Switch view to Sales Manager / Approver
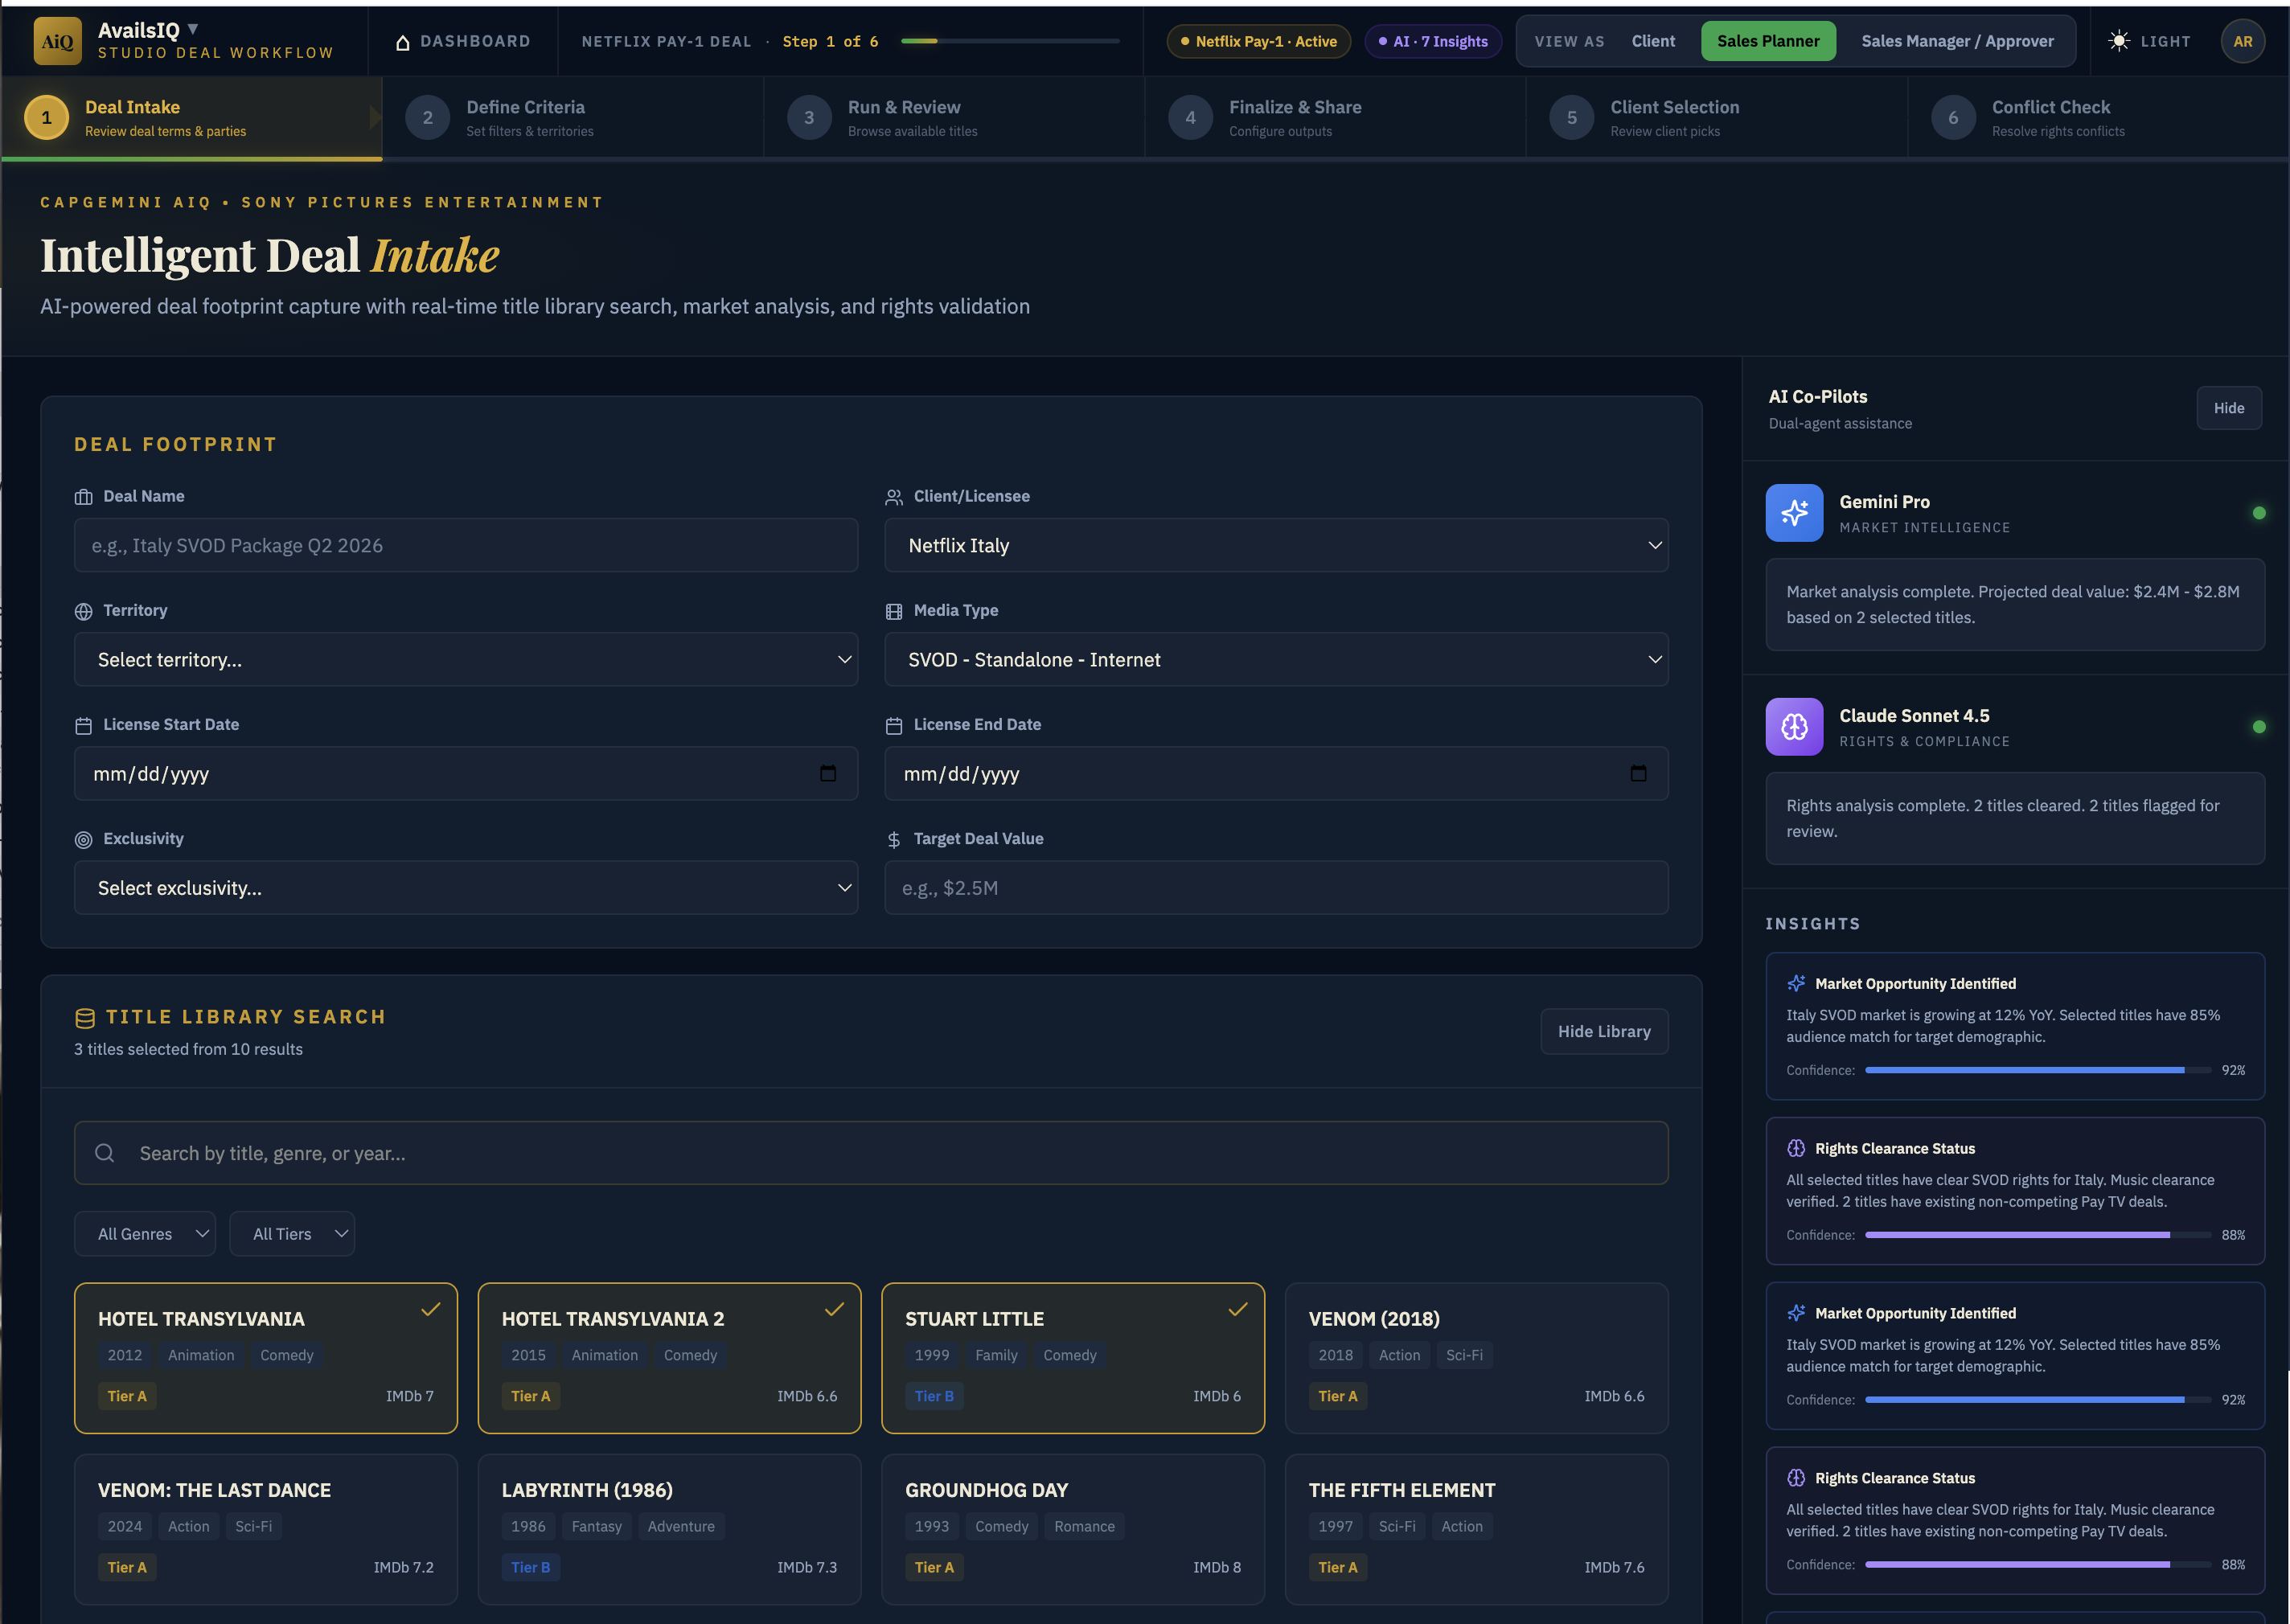2290x1624 pixels. click(1957, 41)
